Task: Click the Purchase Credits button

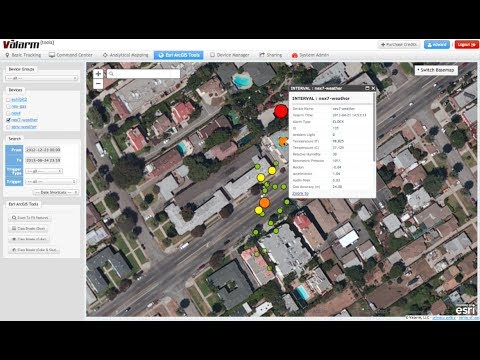Action: coord(399,44)
